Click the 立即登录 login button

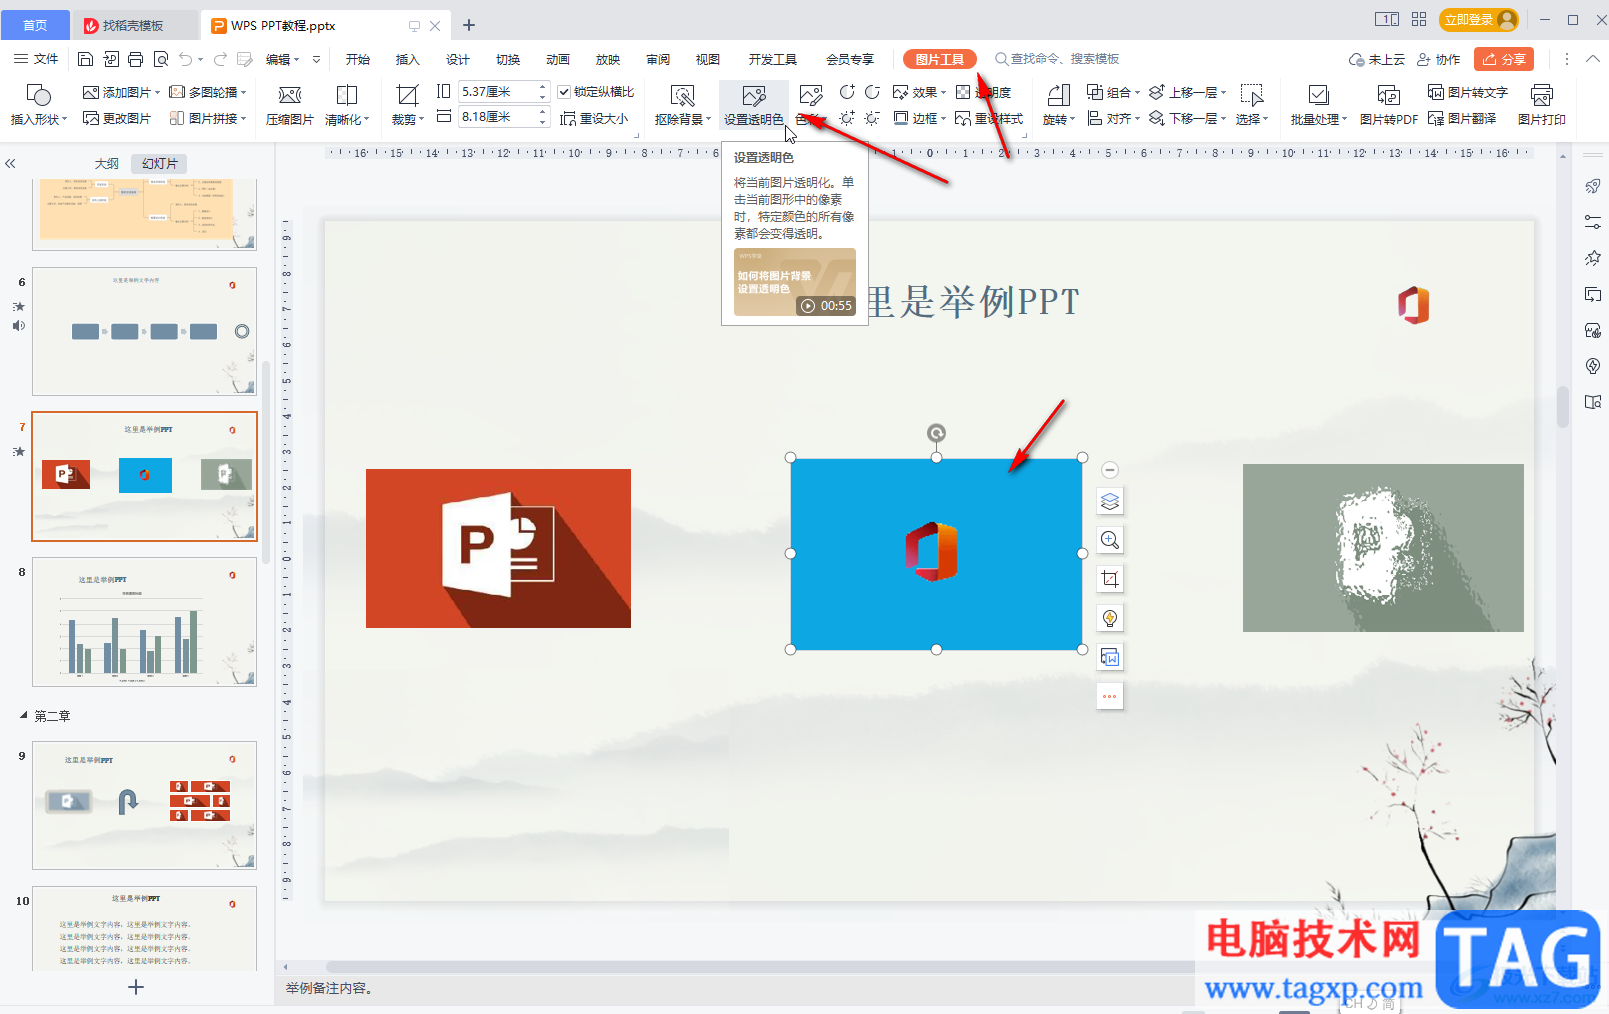(1479, 20)
